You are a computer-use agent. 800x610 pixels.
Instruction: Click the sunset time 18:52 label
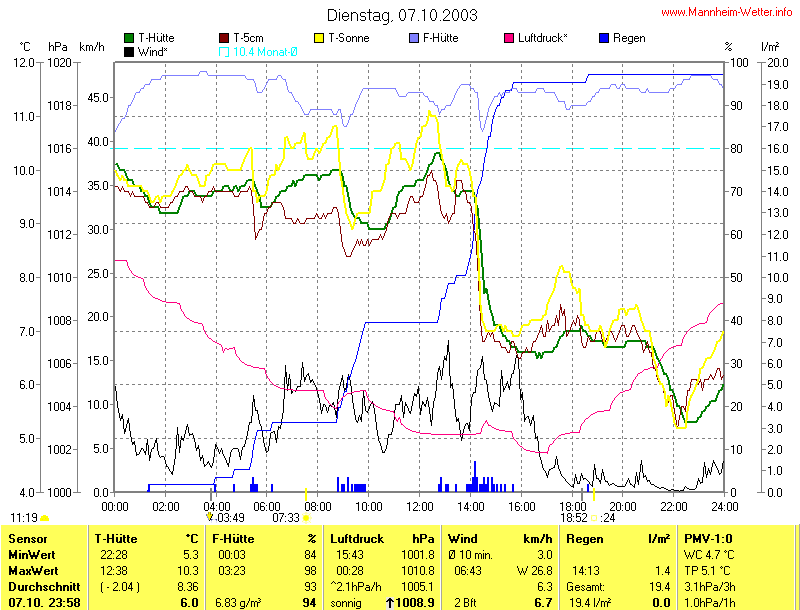pyautogui.click(x=574, y=518)
